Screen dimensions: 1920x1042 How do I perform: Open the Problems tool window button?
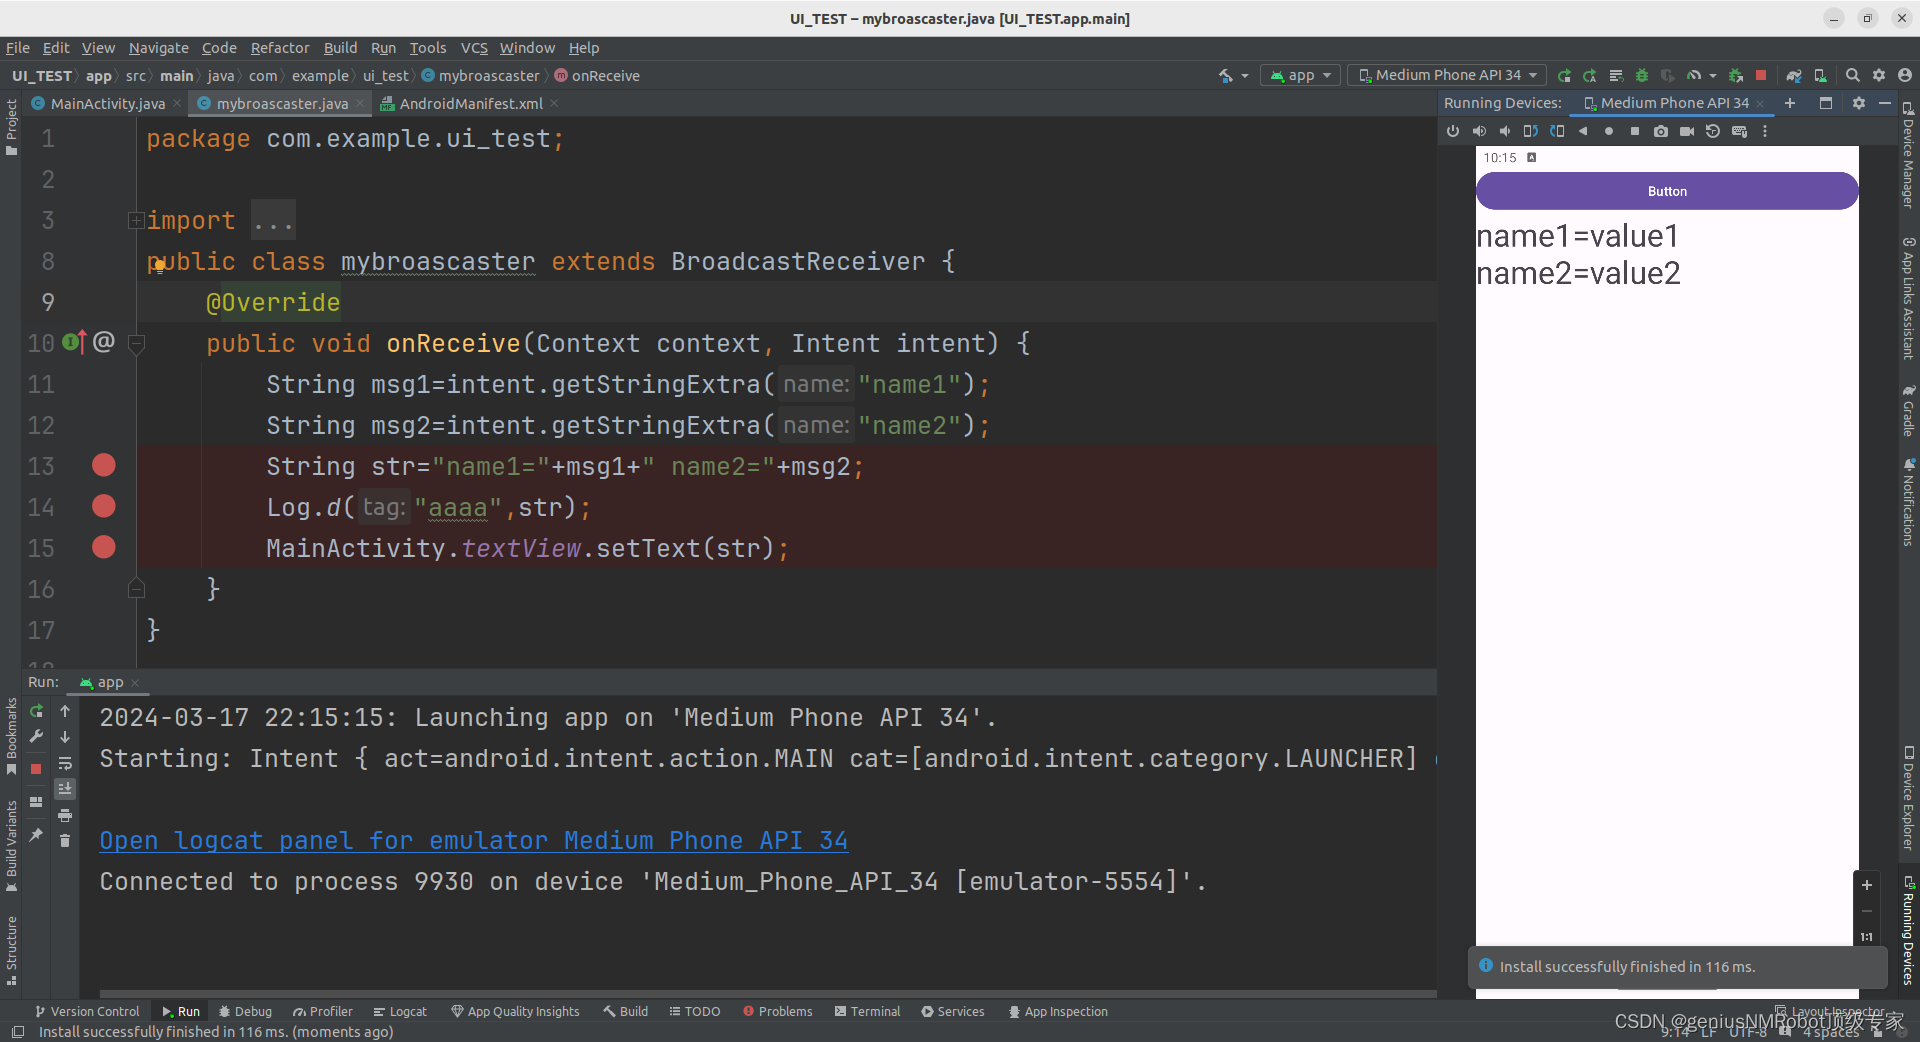click(778, 1012)
